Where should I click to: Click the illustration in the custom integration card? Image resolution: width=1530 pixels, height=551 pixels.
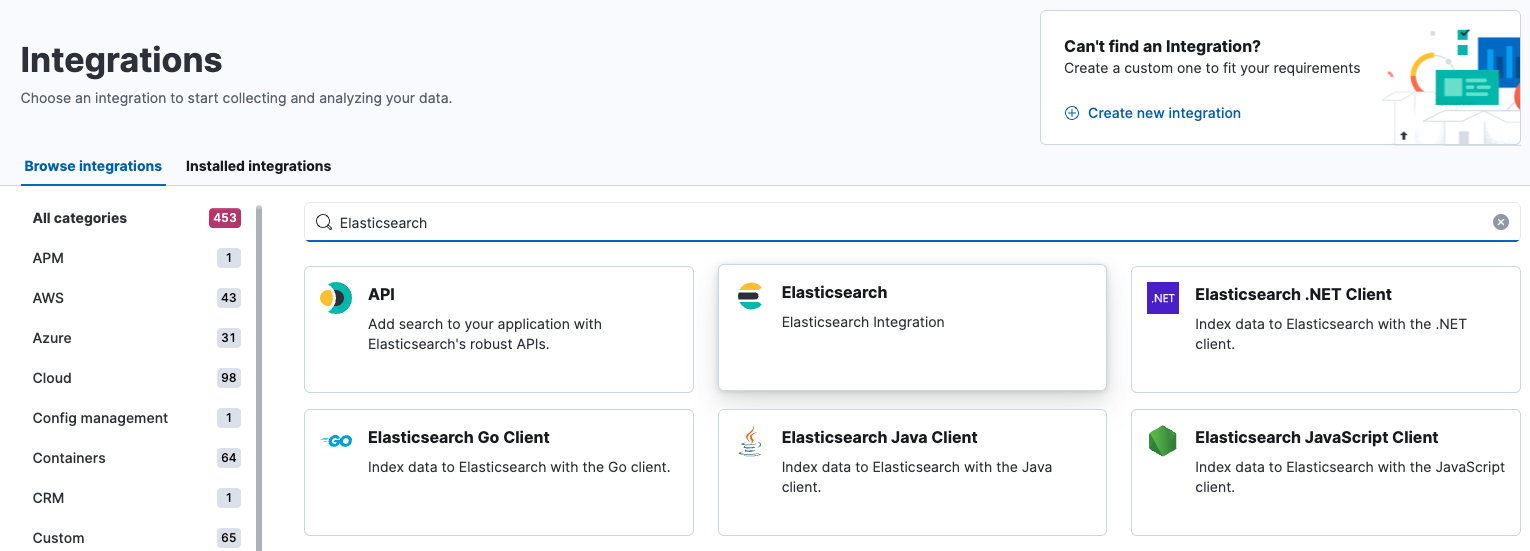click(1452, 85)
